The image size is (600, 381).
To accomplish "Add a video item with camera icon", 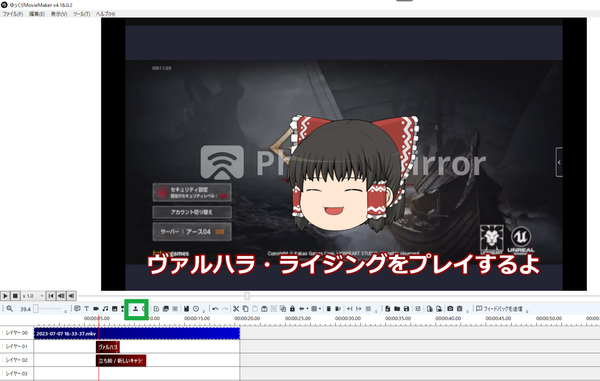I will pyautogui.click(x=96, y=309).
